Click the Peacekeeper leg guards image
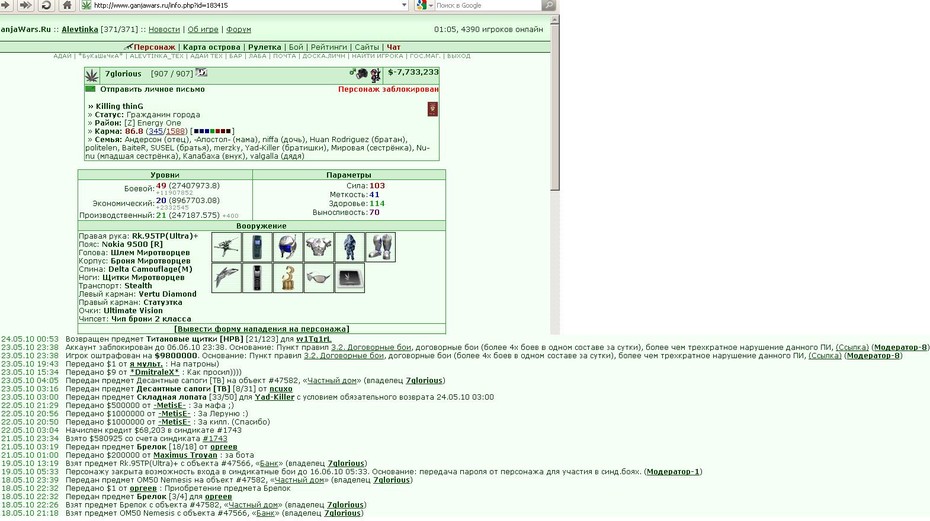930x521 pixels. coord(381,247)
